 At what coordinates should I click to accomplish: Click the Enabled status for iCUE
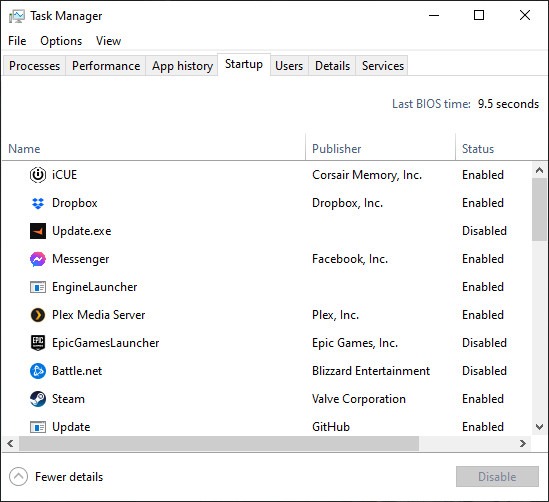(483, 175)
